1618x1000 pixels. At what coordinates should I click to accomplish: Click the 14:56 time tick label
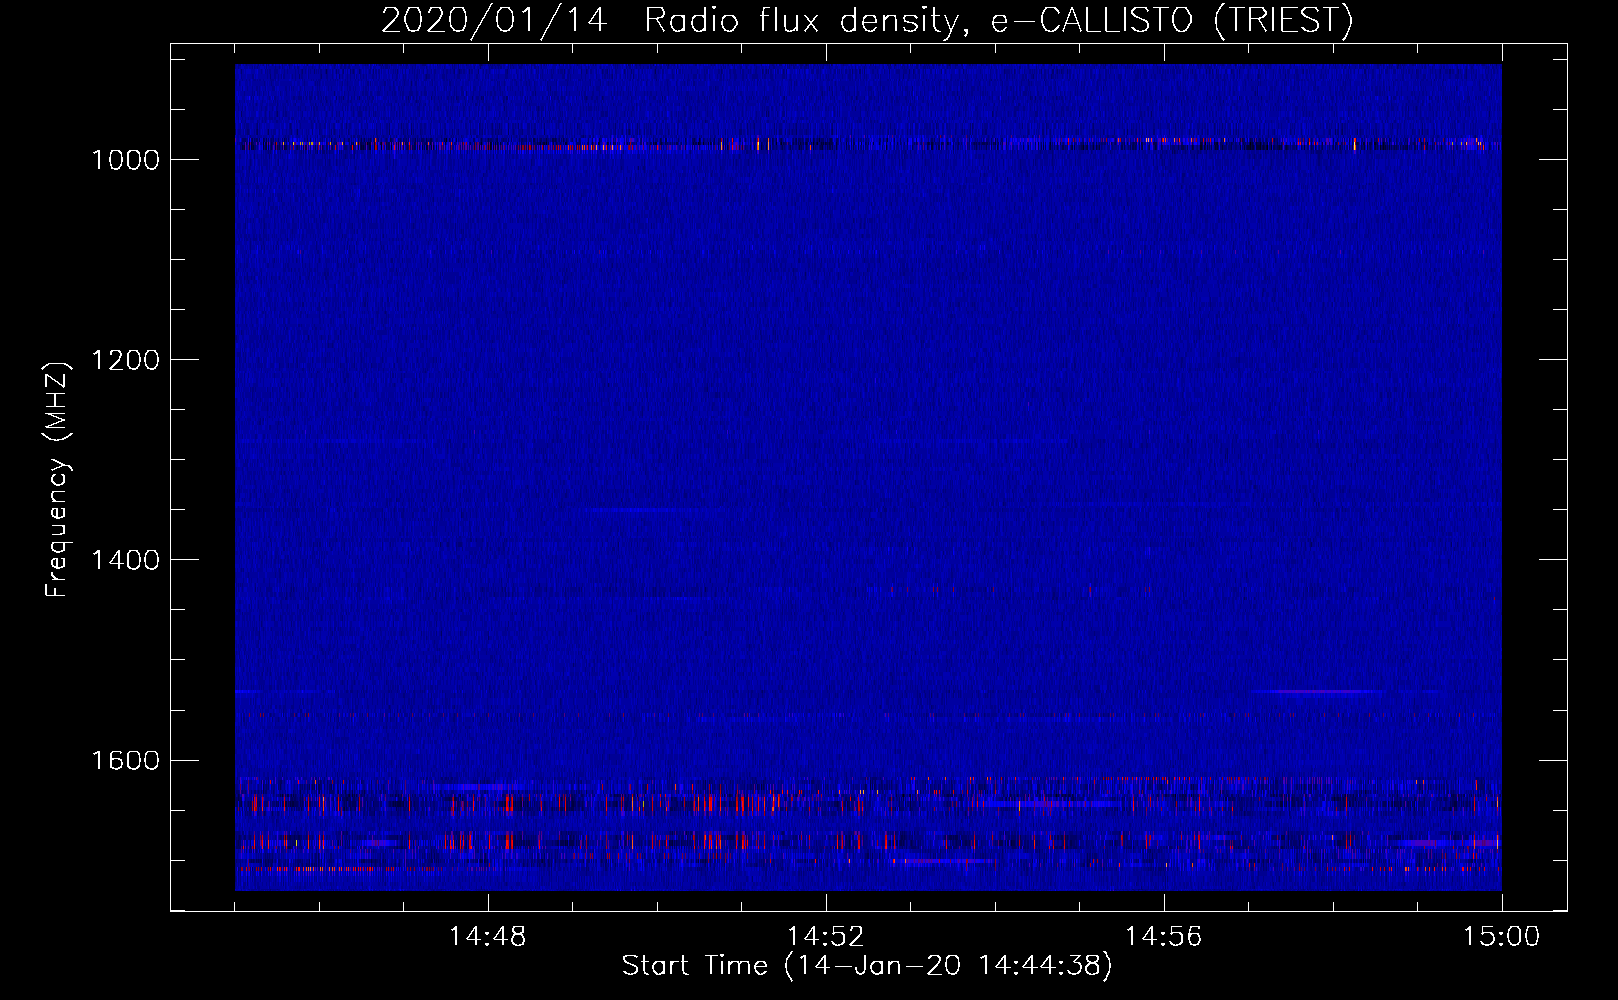(x=1163, y=937)
